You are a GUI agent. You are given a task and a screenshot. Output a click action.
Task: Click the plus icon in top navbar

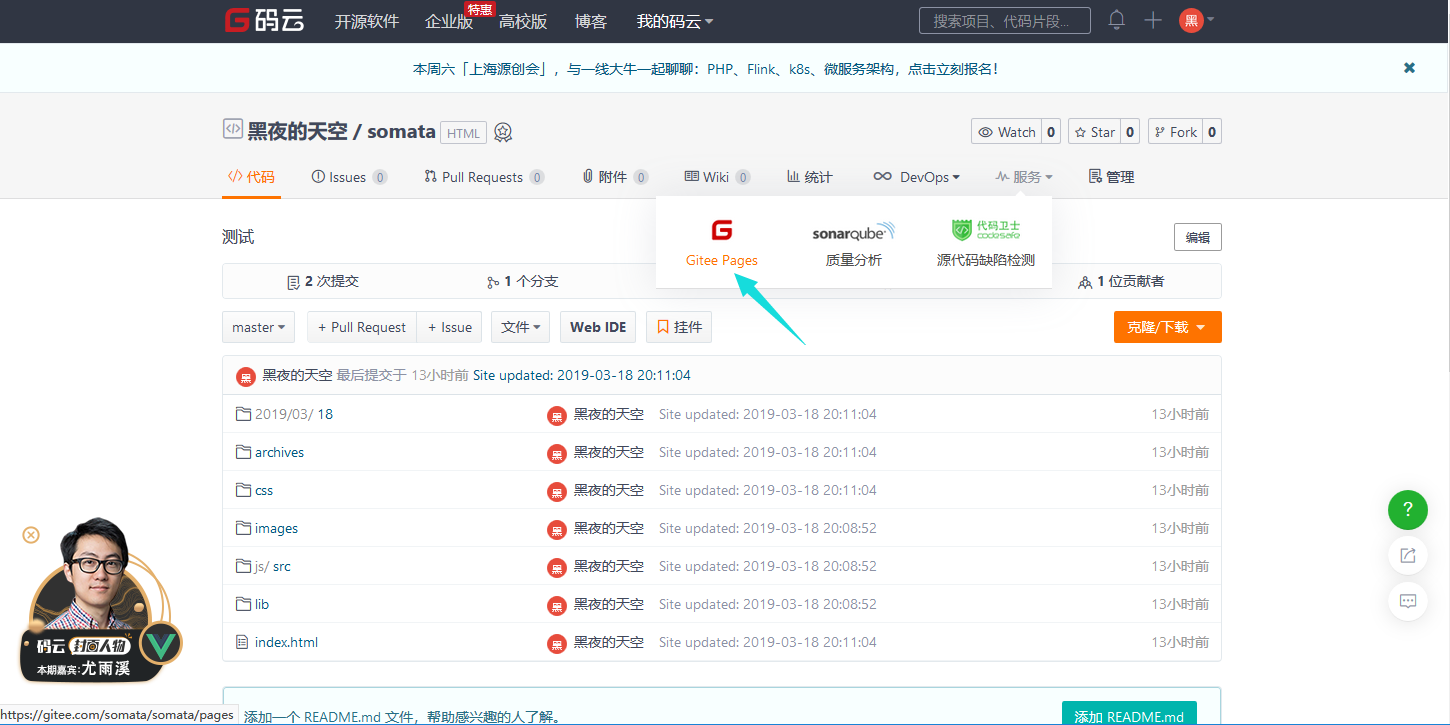1153,20
